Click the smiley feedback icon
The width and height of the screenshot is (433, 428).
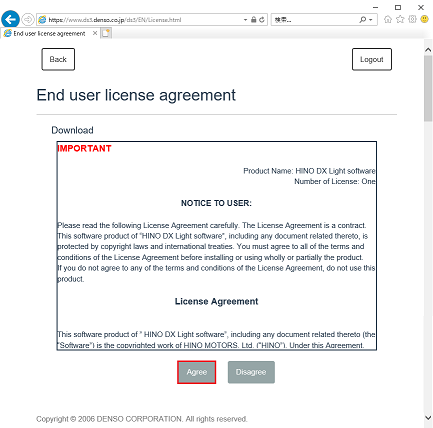[x=424, y=19]
